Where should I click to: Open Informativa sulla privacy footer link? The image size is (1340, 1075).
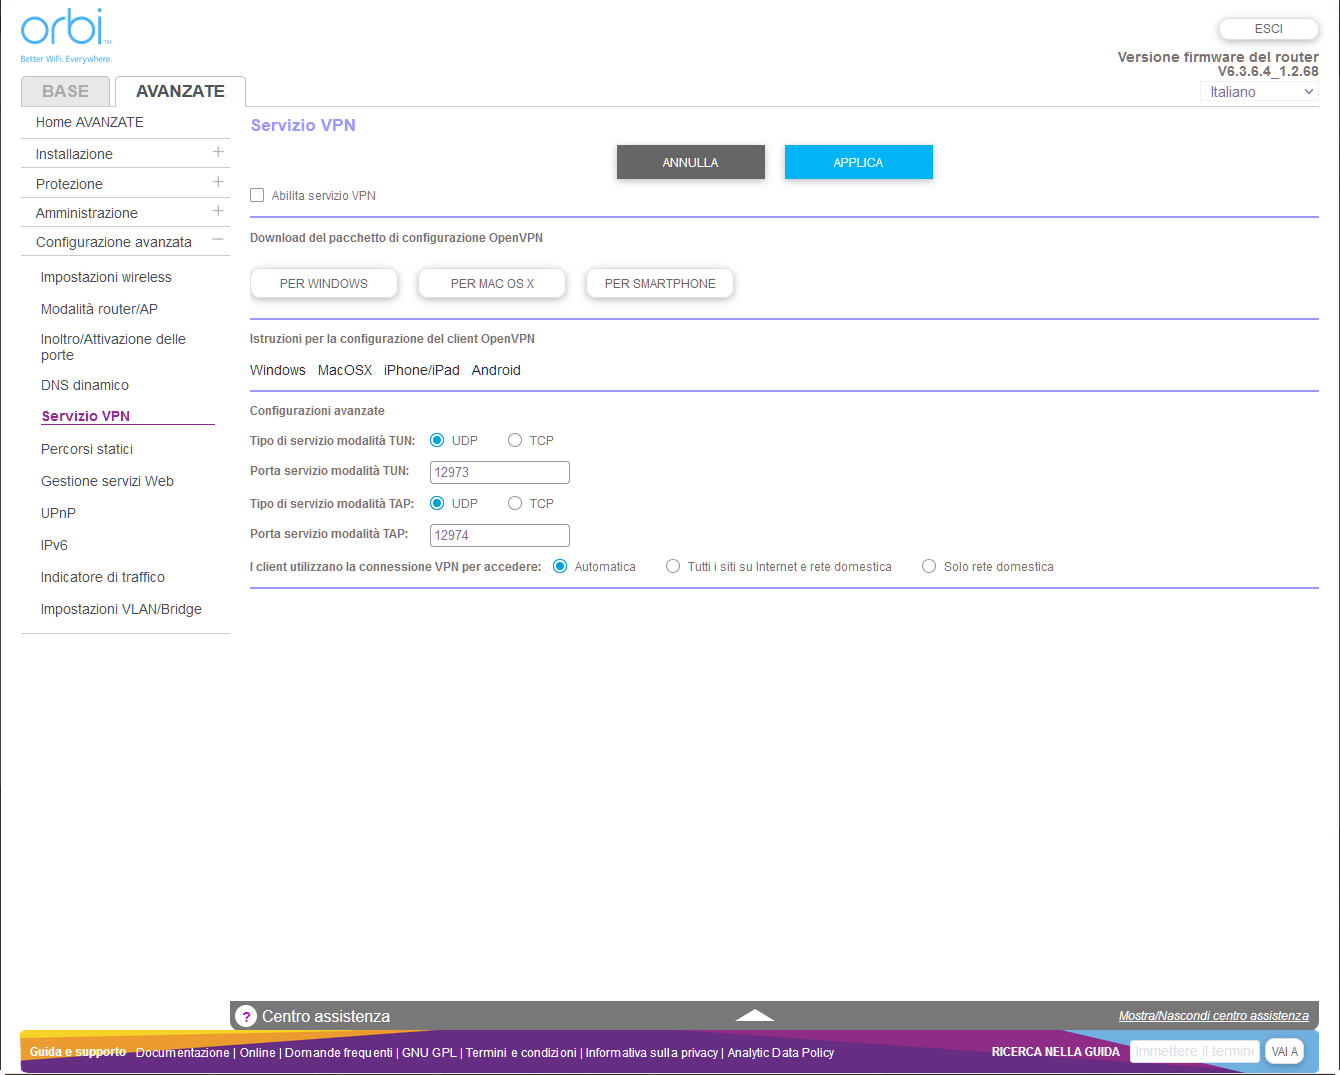point(652,1053)
